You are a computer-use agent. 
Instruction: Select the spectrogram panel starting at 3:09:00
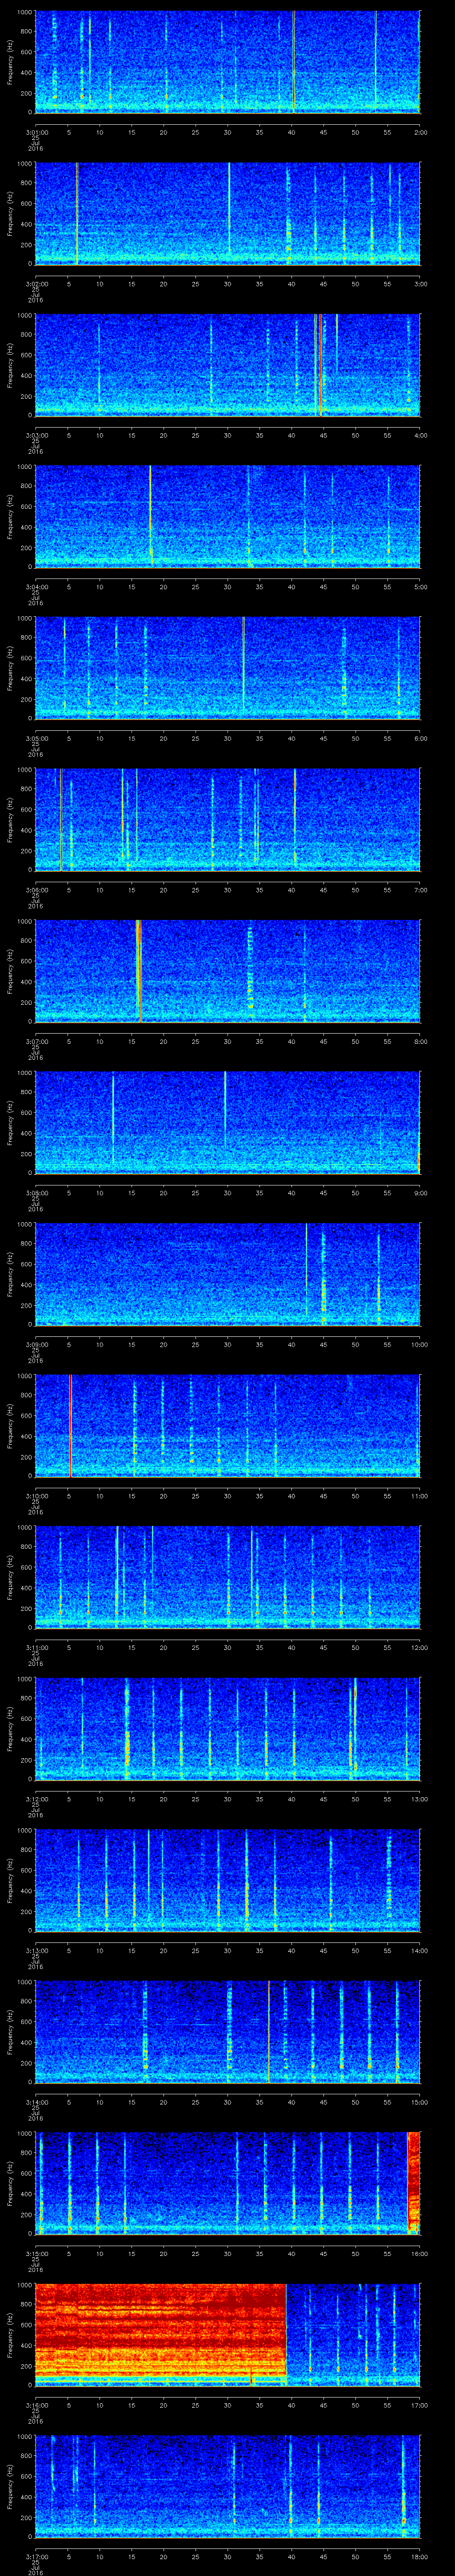point(227,1274)
